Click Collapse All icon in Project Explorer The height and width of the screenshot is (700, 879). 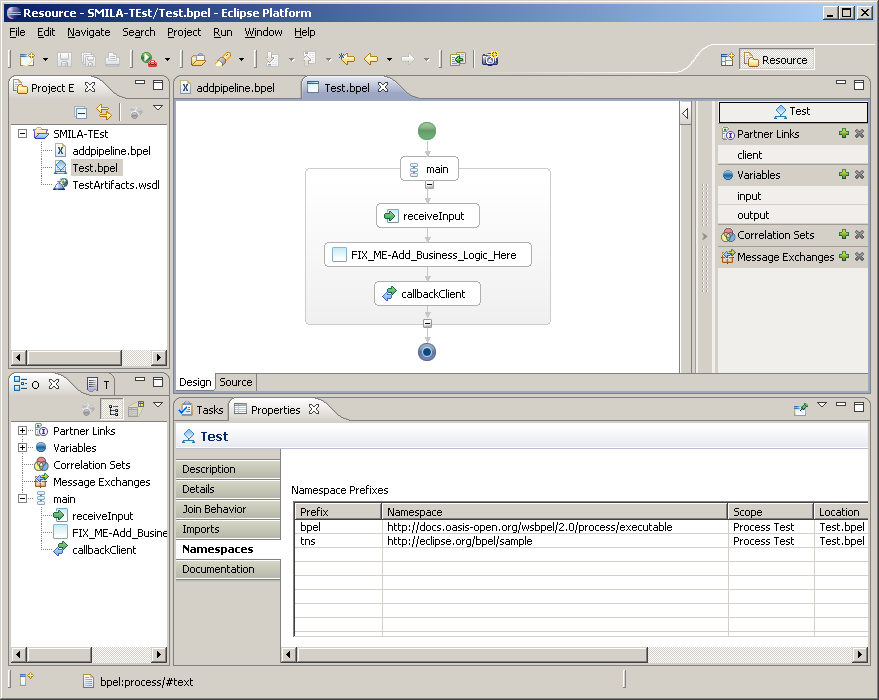[x=81, y=112]
